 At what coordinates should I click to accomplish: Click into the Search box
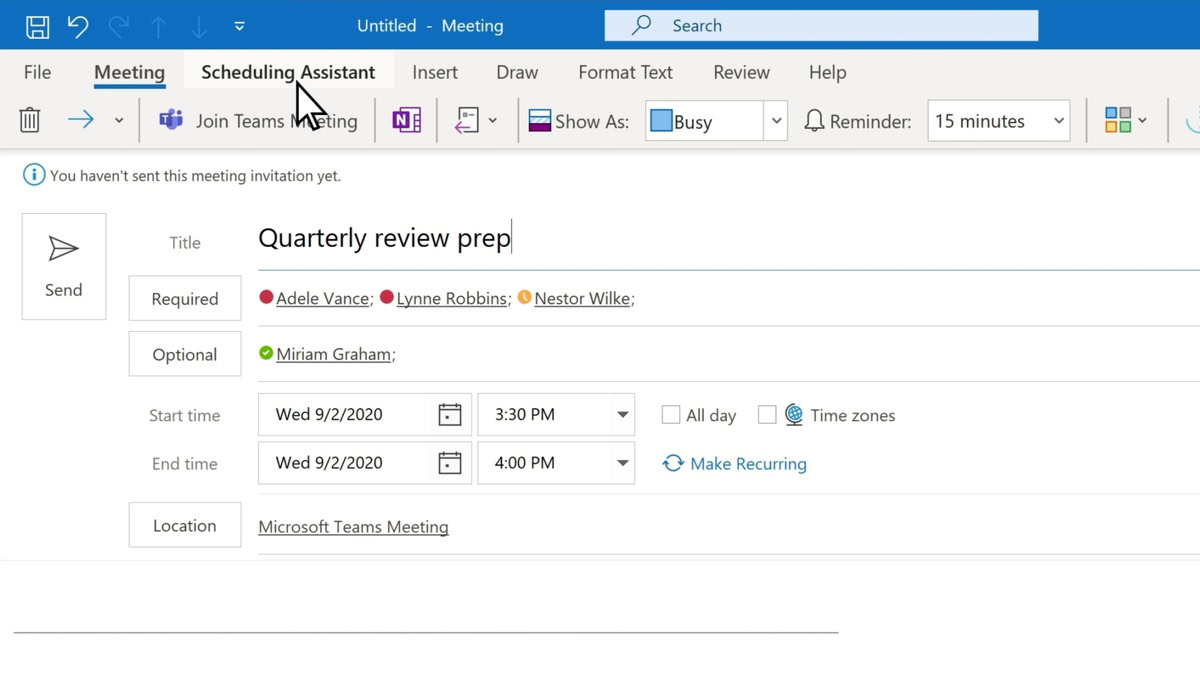[820, 26]
